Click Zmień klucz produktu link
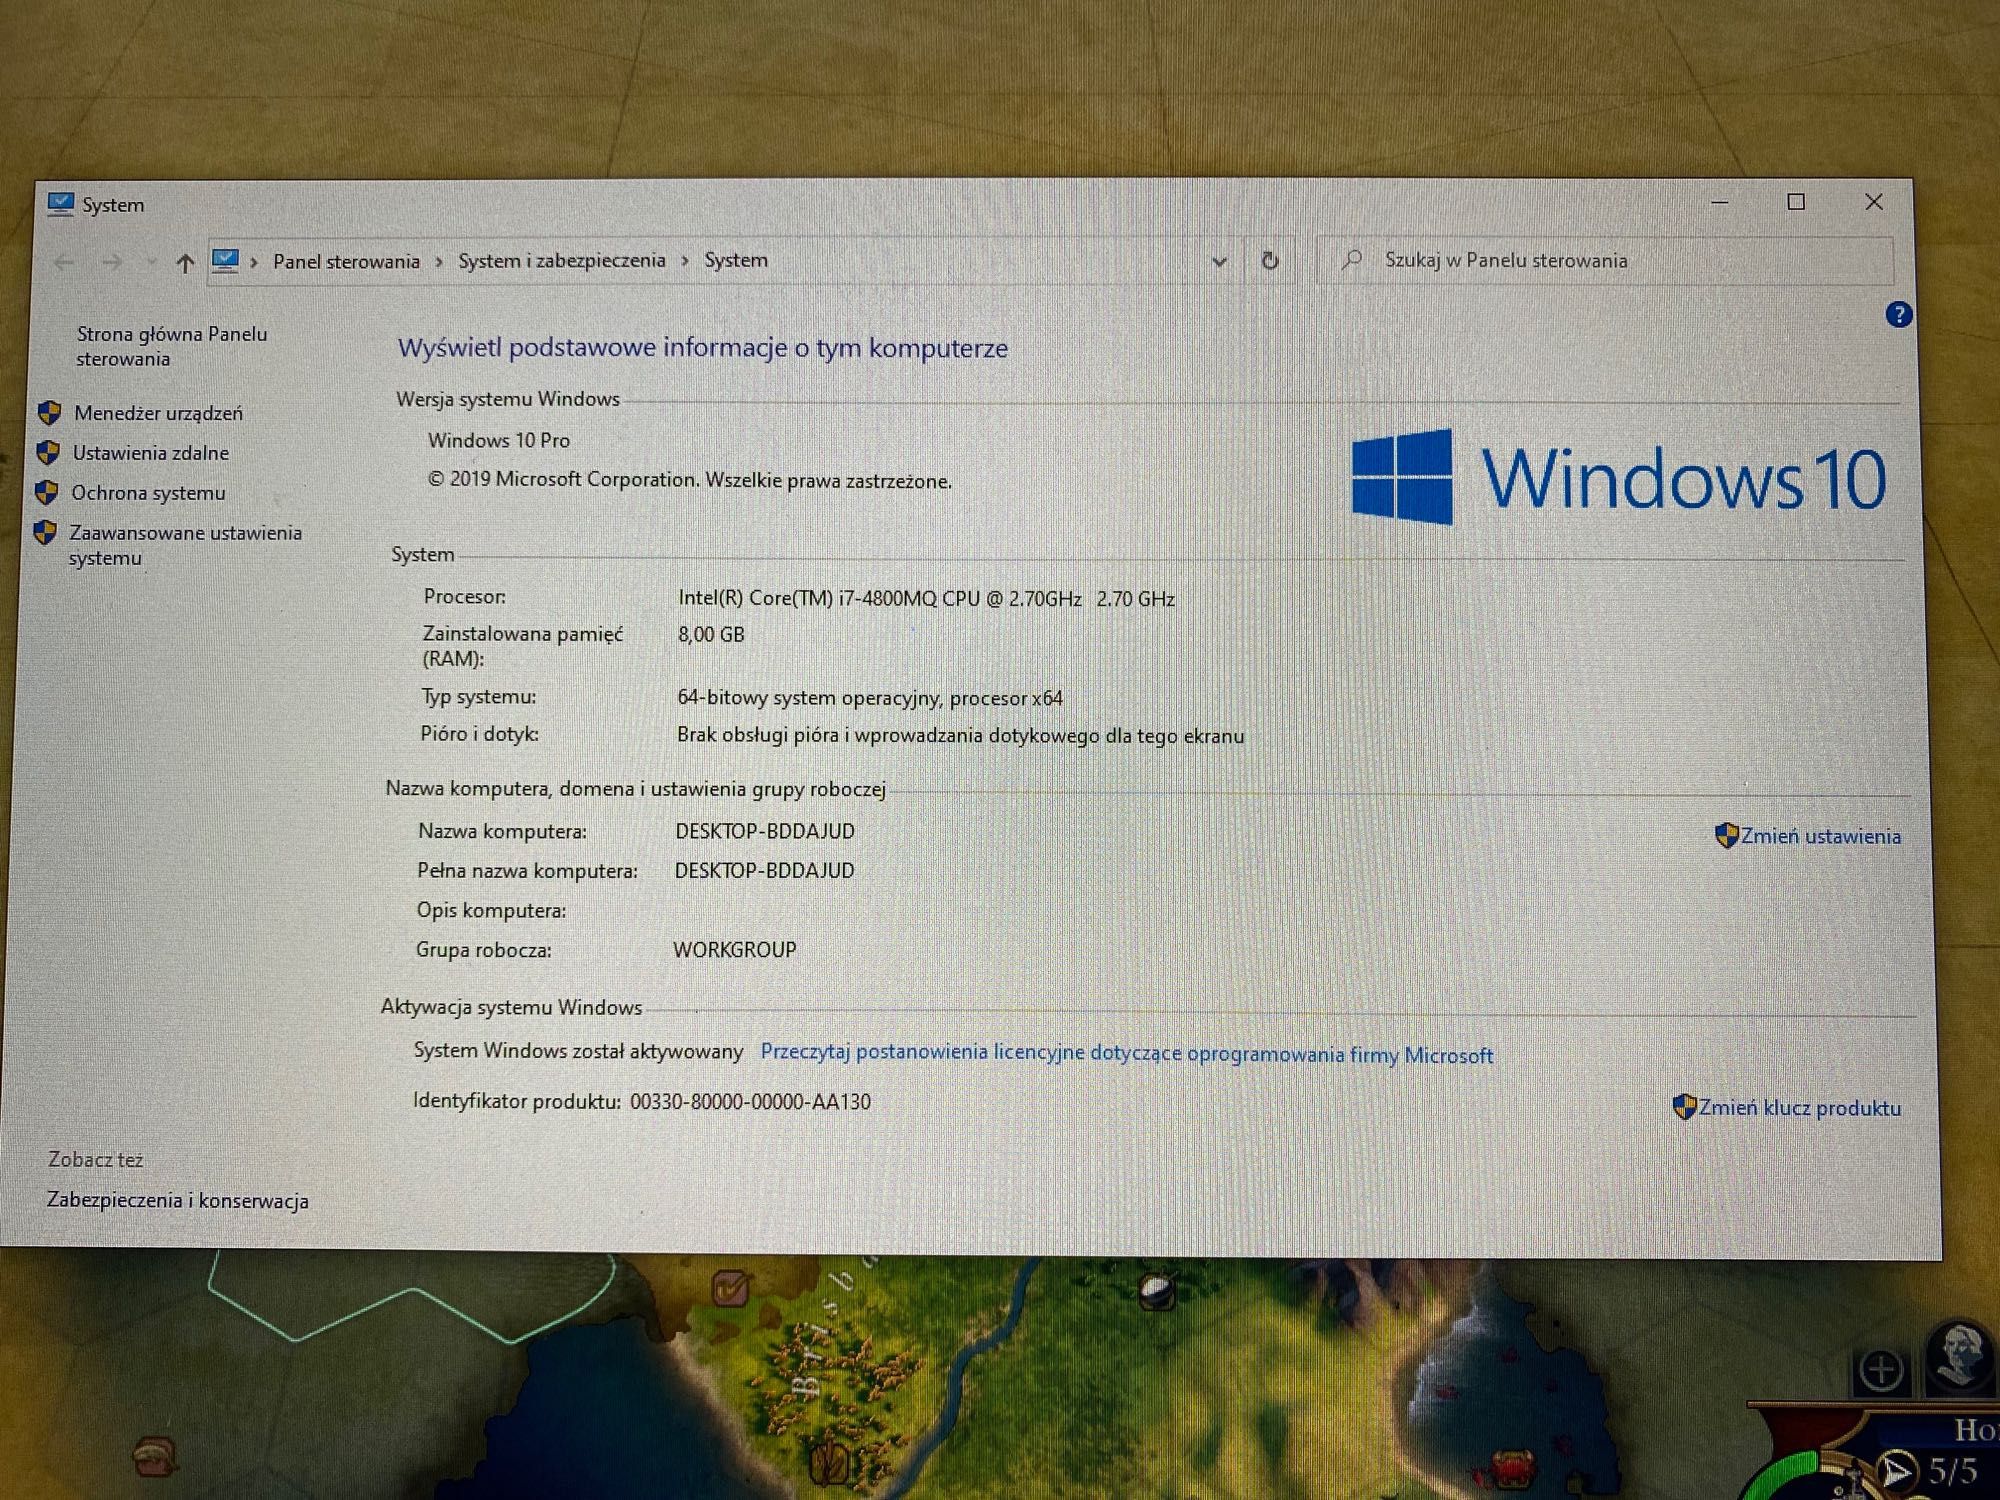This screenshot has width=2000, height=1500. click(1800, 1108)
